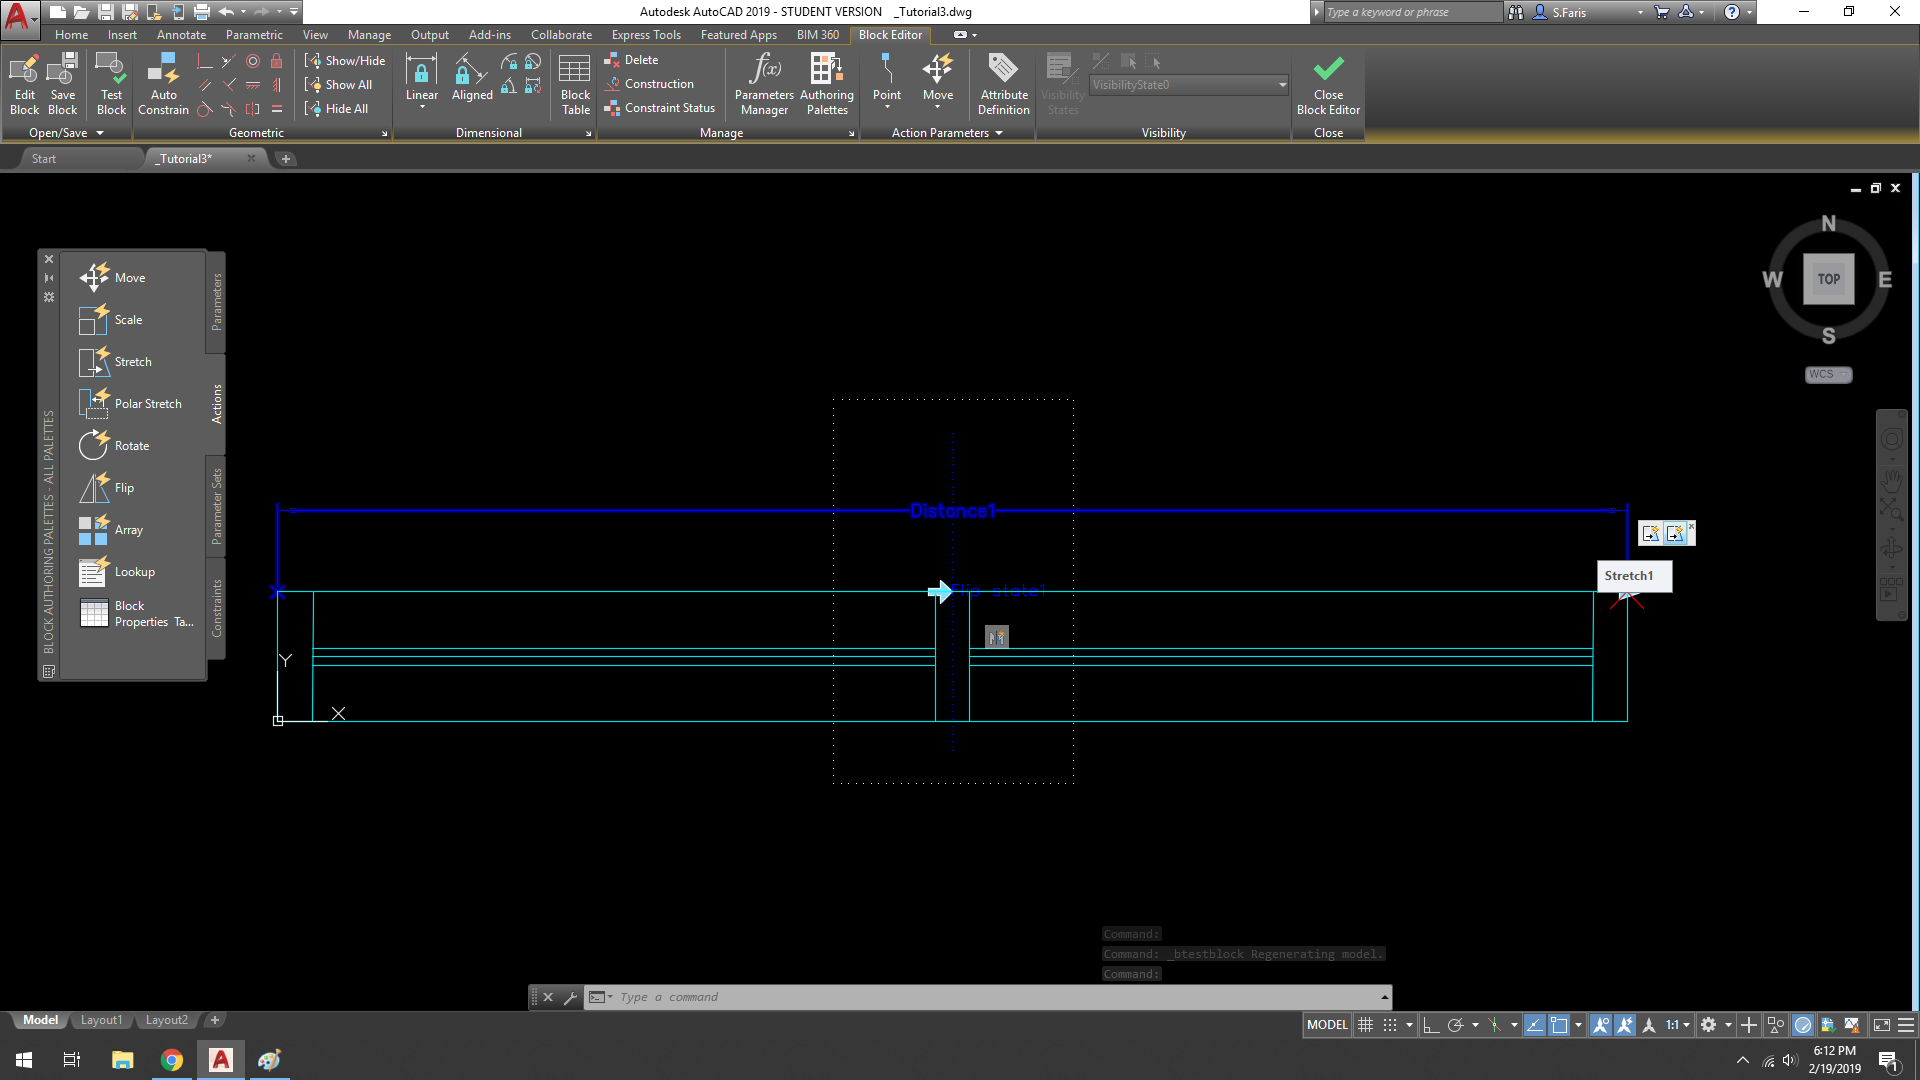Toggle grid display on the status bar

(x=1366, y=1024)
